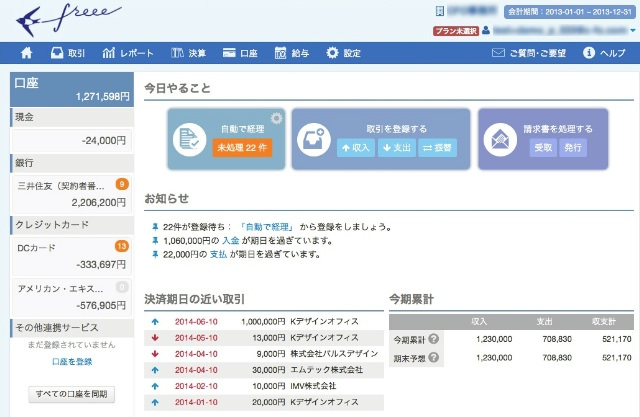Click the 収入 column header
The image size is (640, 417).
click(x=479, y=322)
